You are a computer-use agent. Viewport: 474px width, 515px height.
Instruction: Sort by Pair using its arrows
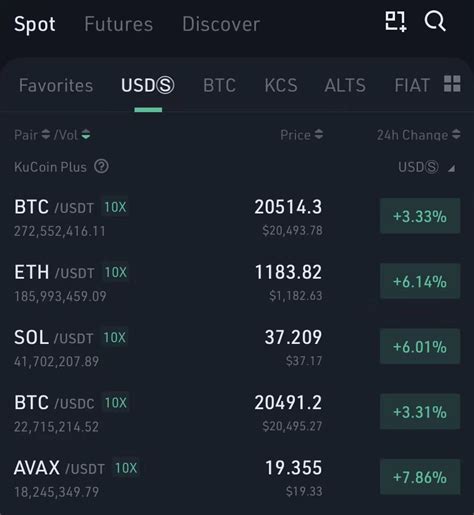pyautogui.click(x=46, y=135)
